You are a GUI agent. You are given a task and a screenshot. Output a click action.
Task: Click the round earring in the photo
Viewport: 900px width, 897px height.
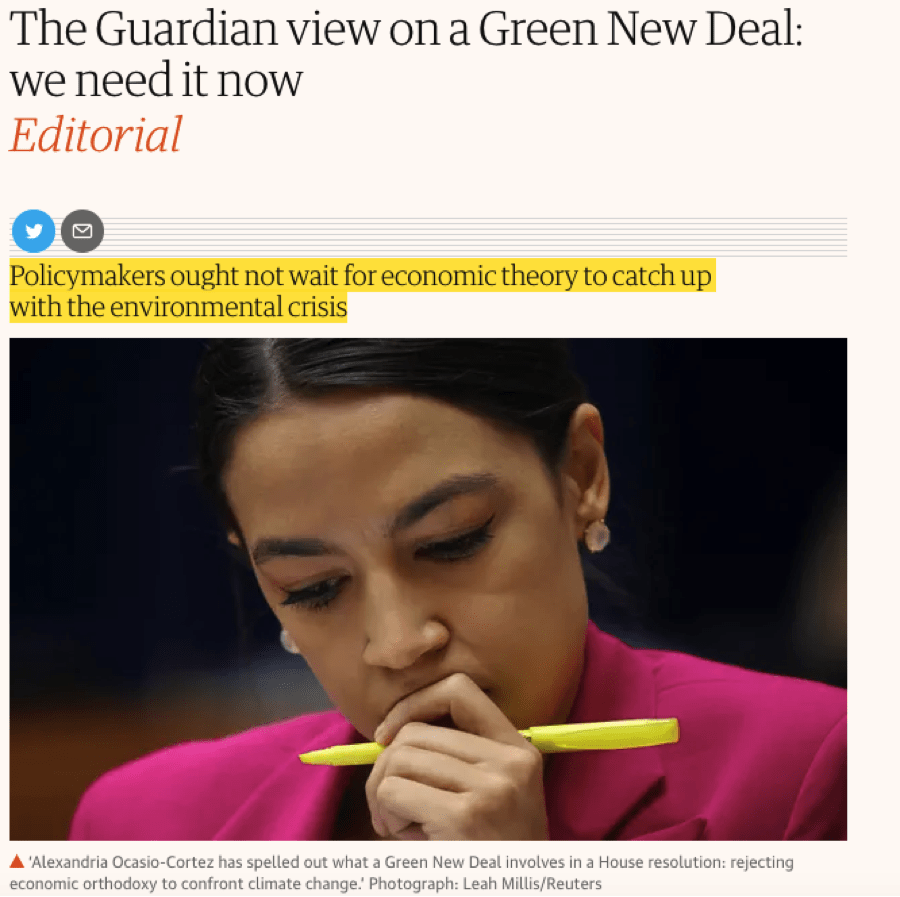[x=597, y=535]
